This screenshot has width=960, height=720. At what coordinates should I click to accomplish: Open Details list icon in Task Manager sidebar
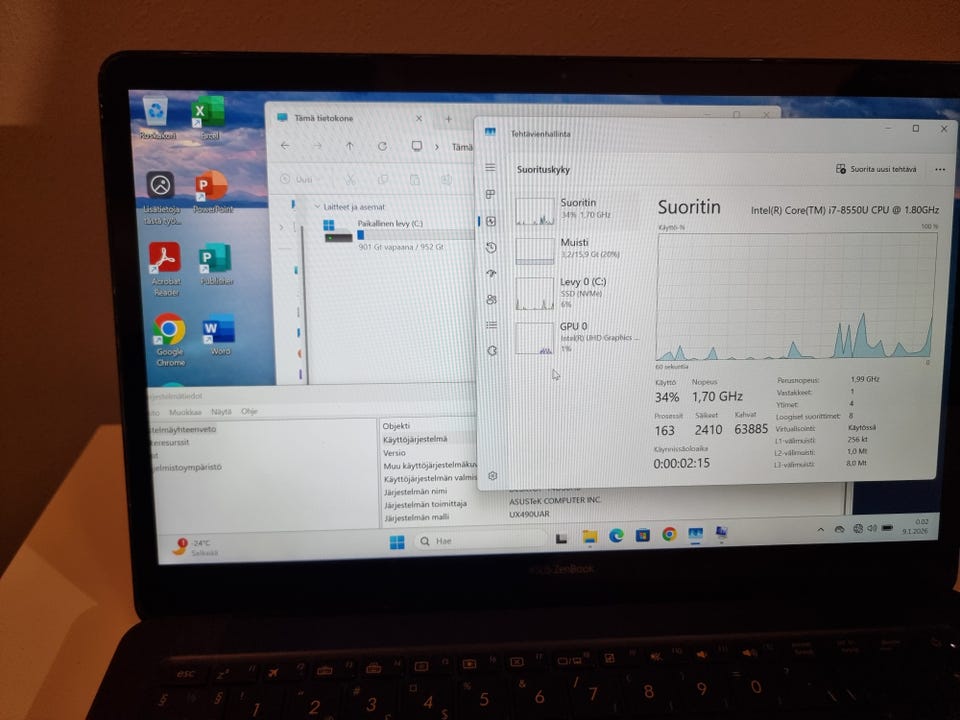[491, 325]
